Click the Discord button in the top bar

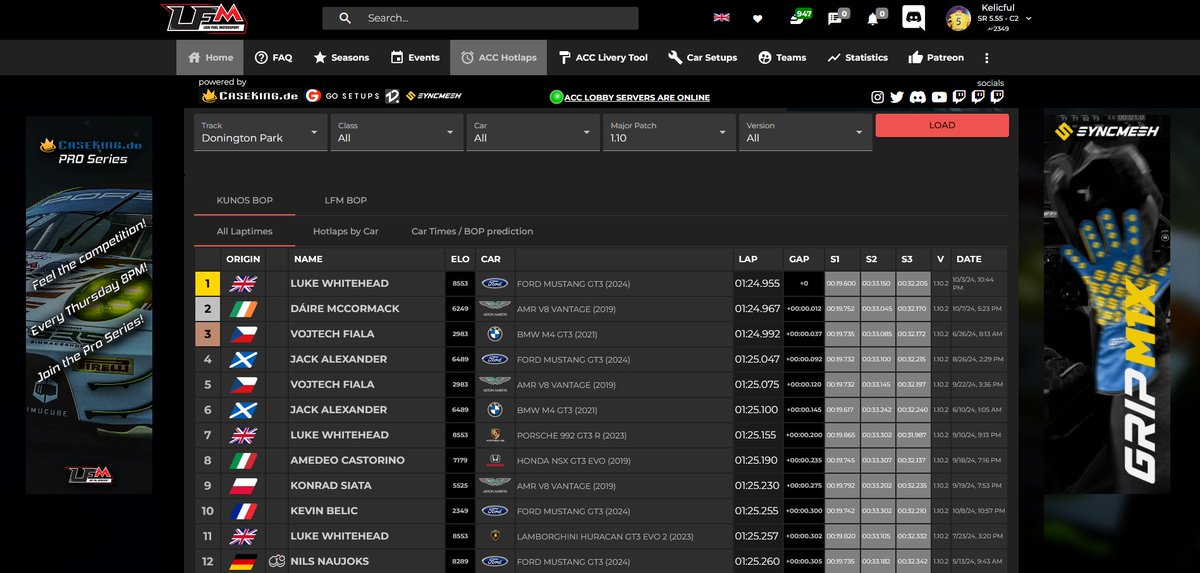point(913,18)
